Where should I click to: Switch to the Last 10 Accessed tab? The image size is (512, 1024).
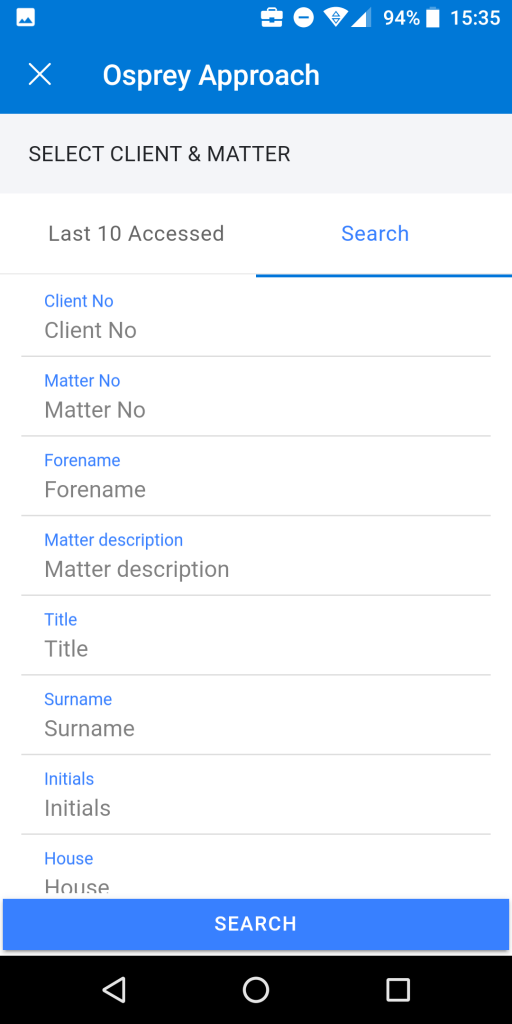(136, 233)
